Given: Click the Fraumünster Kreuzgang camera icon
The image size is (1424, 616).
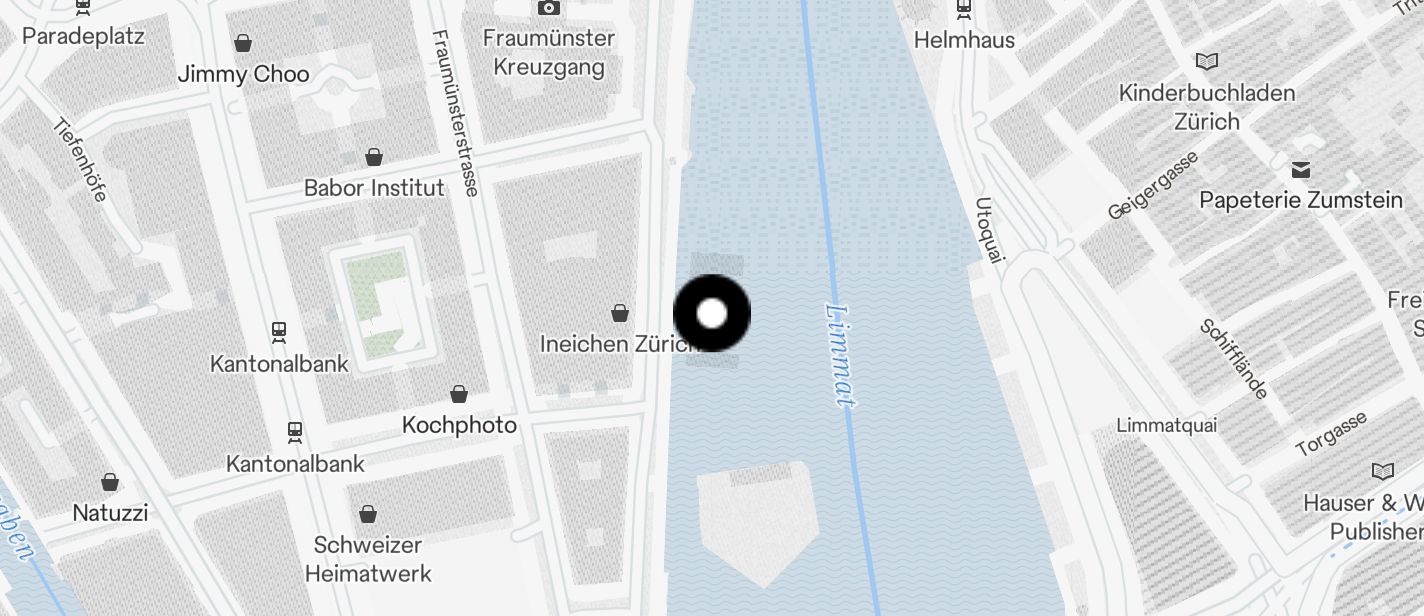Looking at the screenshot, I should tap(548, 8).
